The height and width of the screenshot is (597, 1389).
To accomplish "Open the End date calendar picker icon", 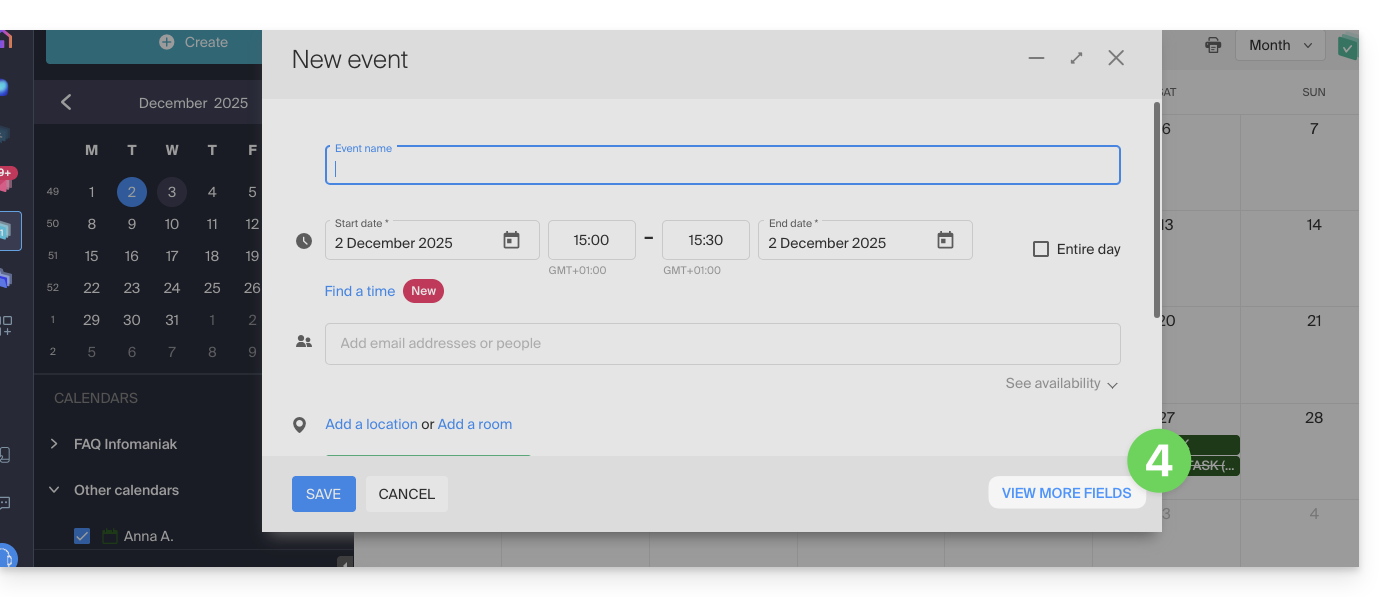I will [x=945, y=241].
